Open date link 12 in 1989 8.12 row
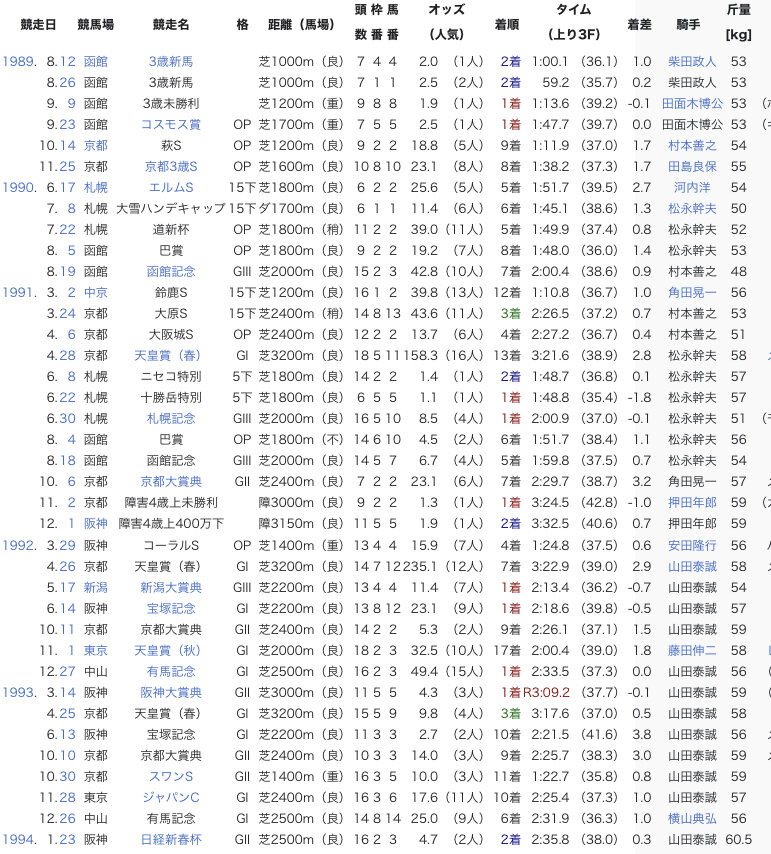The height and width of the screenshot is (854, 771). click(68, 62)
